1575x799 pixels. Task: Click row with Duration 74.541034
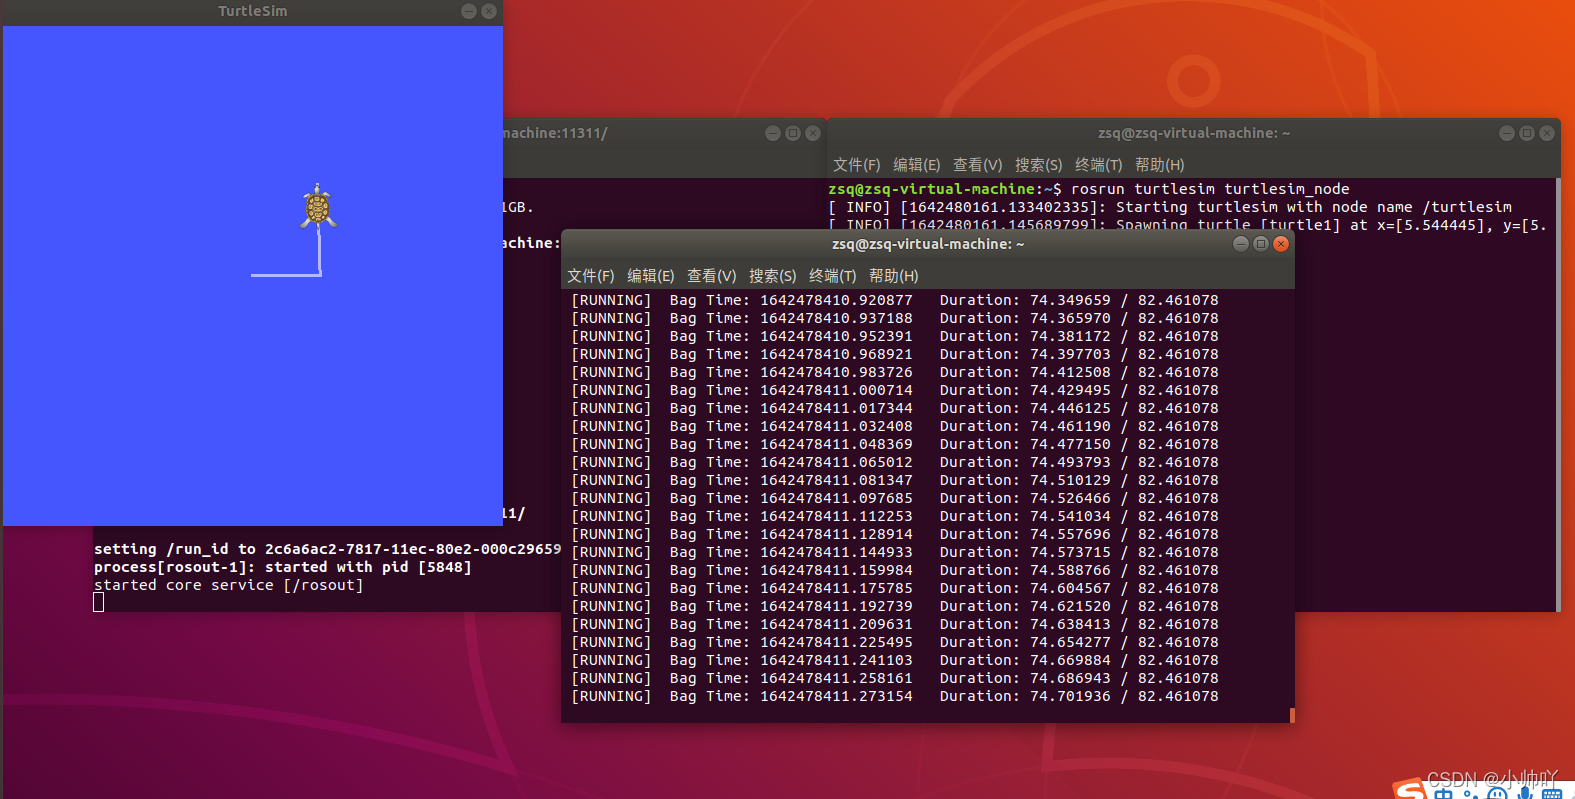click(x=895, y=516)
